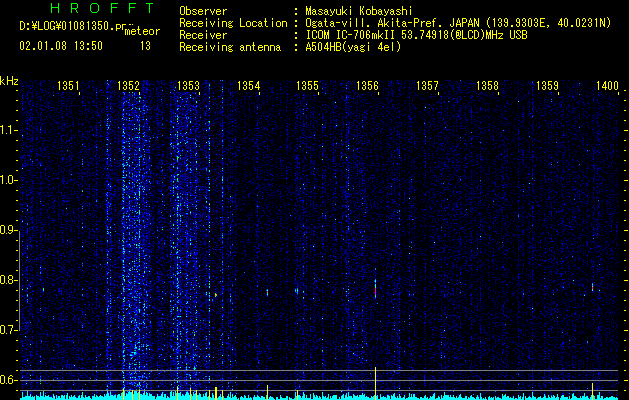Click the 0.7 kHz frequency label
Image resolution: width=629 pixels, height=400 pixels.
click(x=9, y=330)
